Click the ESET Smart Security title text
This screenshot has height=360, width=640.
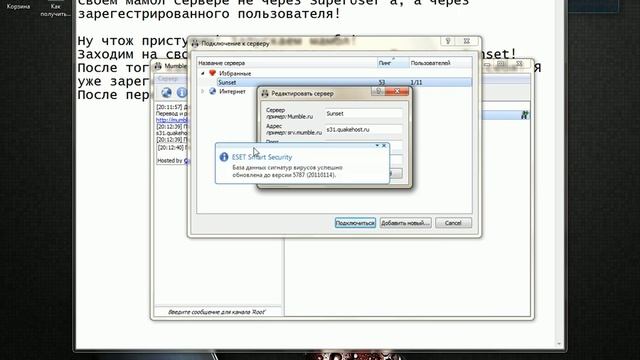(262, 157)
